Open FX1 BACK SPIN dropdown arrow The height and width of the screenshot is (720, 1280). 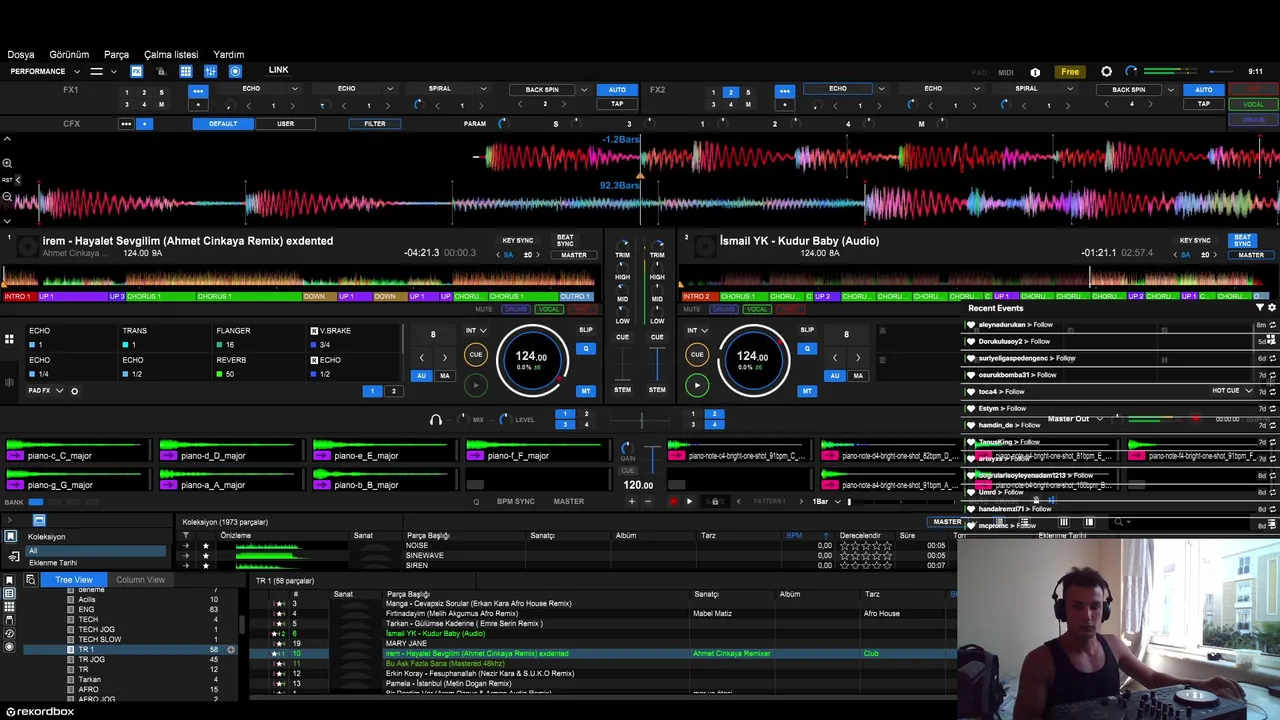[x=584, y=90]
